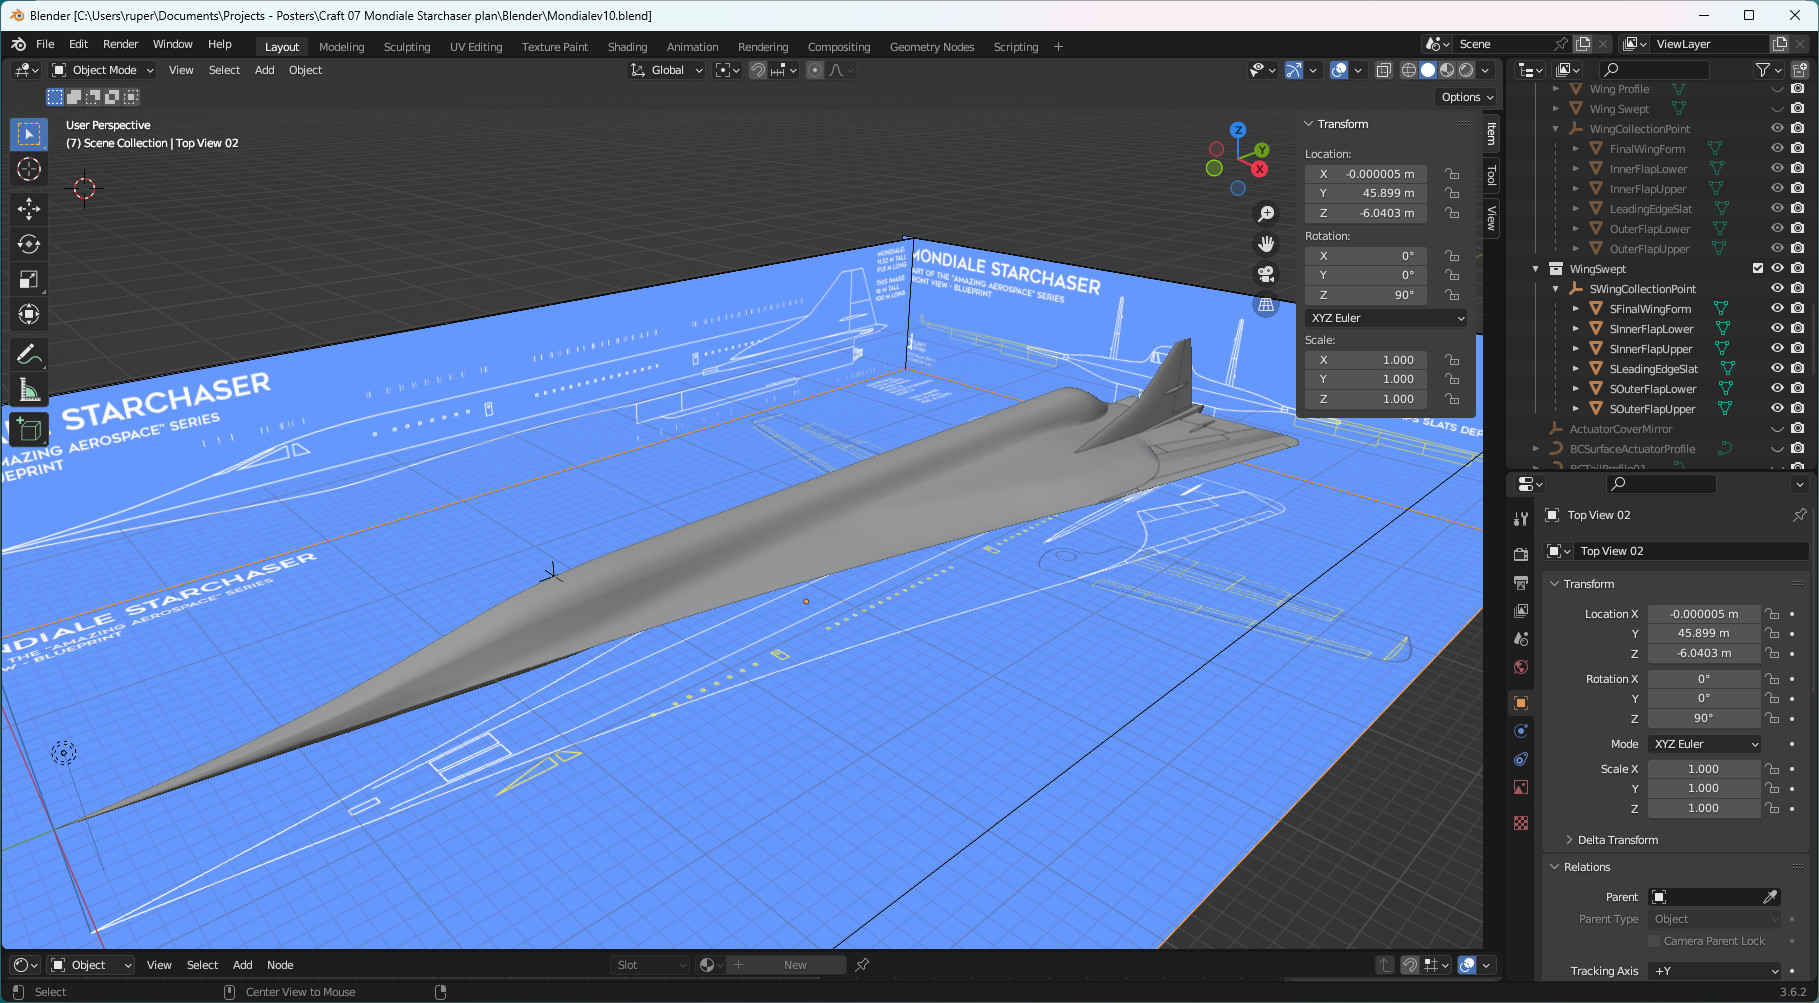Screen dimensions: 1819x1003
Task: Toggle proportional editing
Action: pyautogui.click(x=815, y=70)
